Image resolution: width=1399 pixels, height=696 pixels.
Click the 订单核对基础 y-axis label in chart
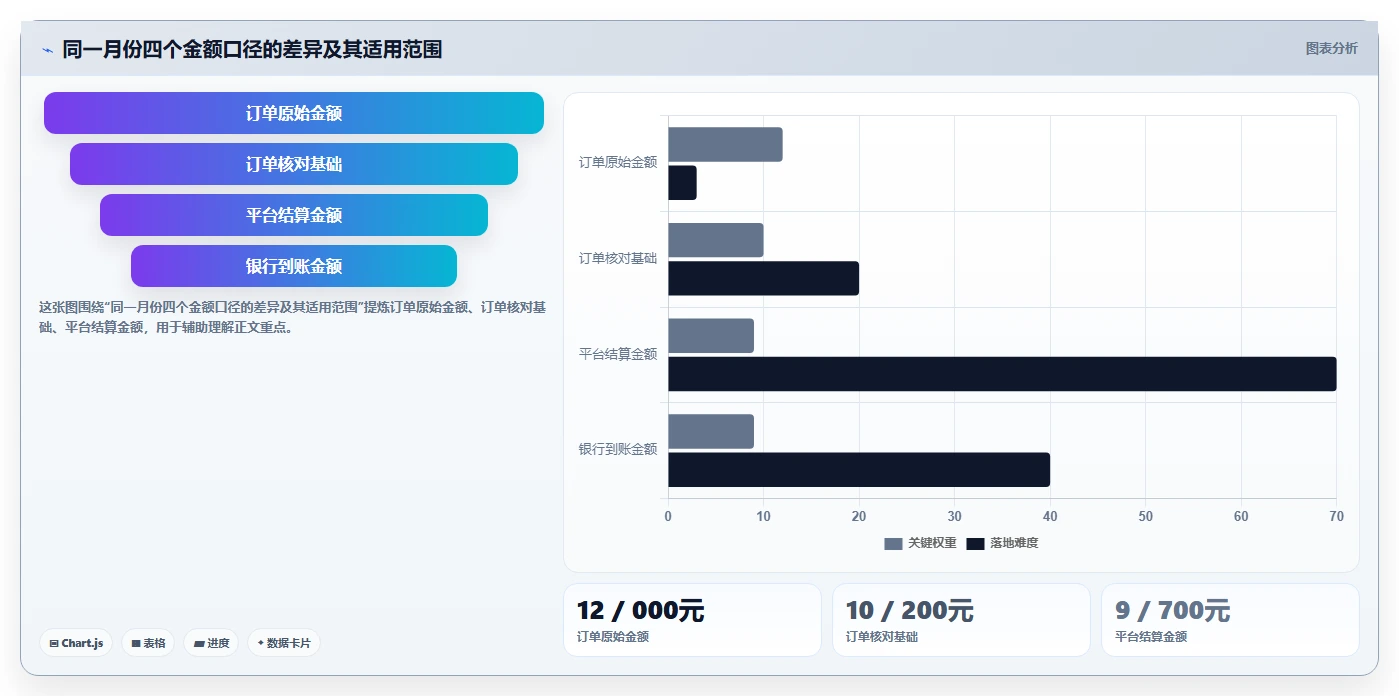(618, 258)
